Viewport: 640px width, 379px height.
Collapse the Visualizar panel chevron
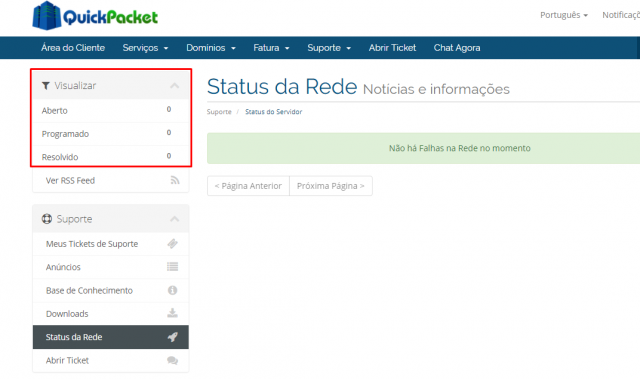click(175, 86)
